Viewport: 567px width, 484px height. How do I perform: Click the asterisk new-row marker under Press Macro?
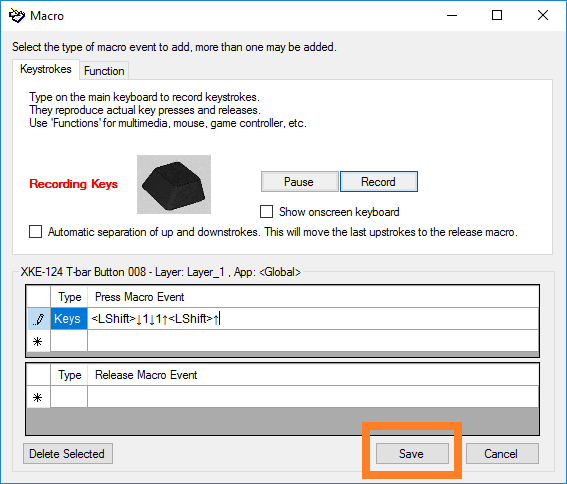(x=38, y=341)
